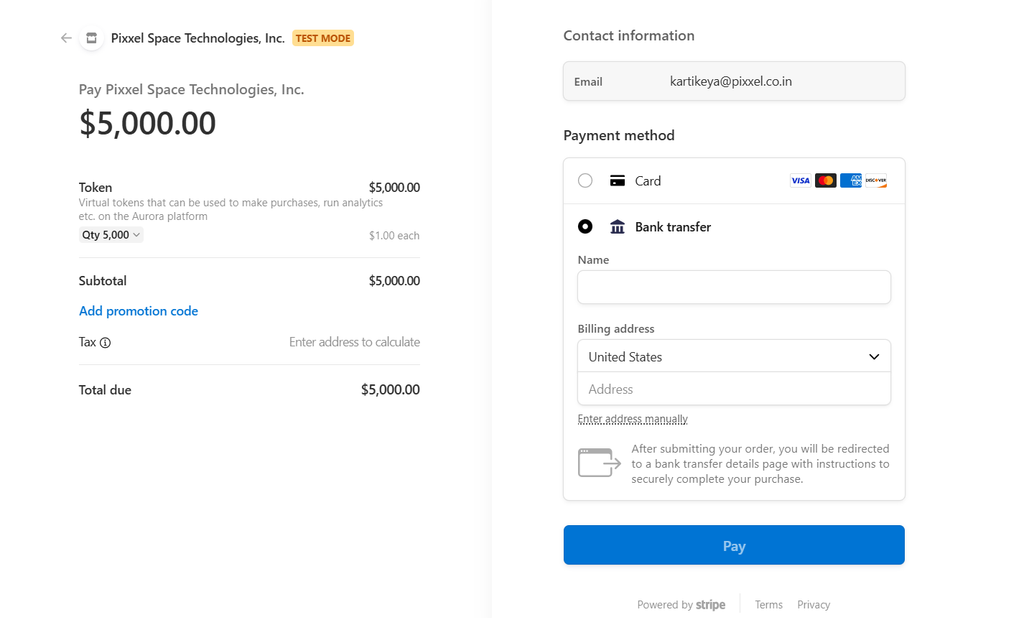Click the Discover card logo
This screenshot has width=1024, height=618.
pyautogui.click(x=876, y=181)
